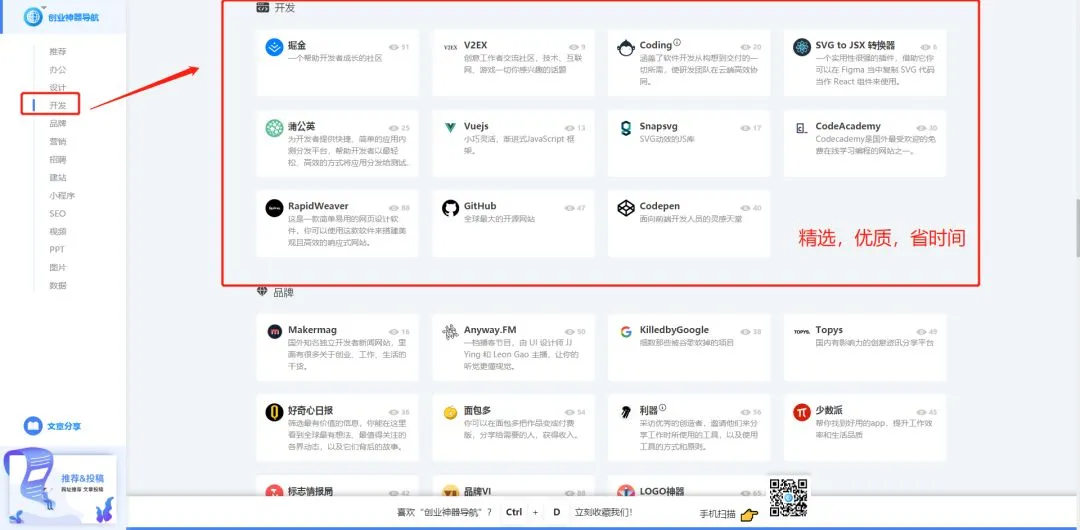Click the SVG to JSX React icon
1080x530 pixels.
(802, 48)
